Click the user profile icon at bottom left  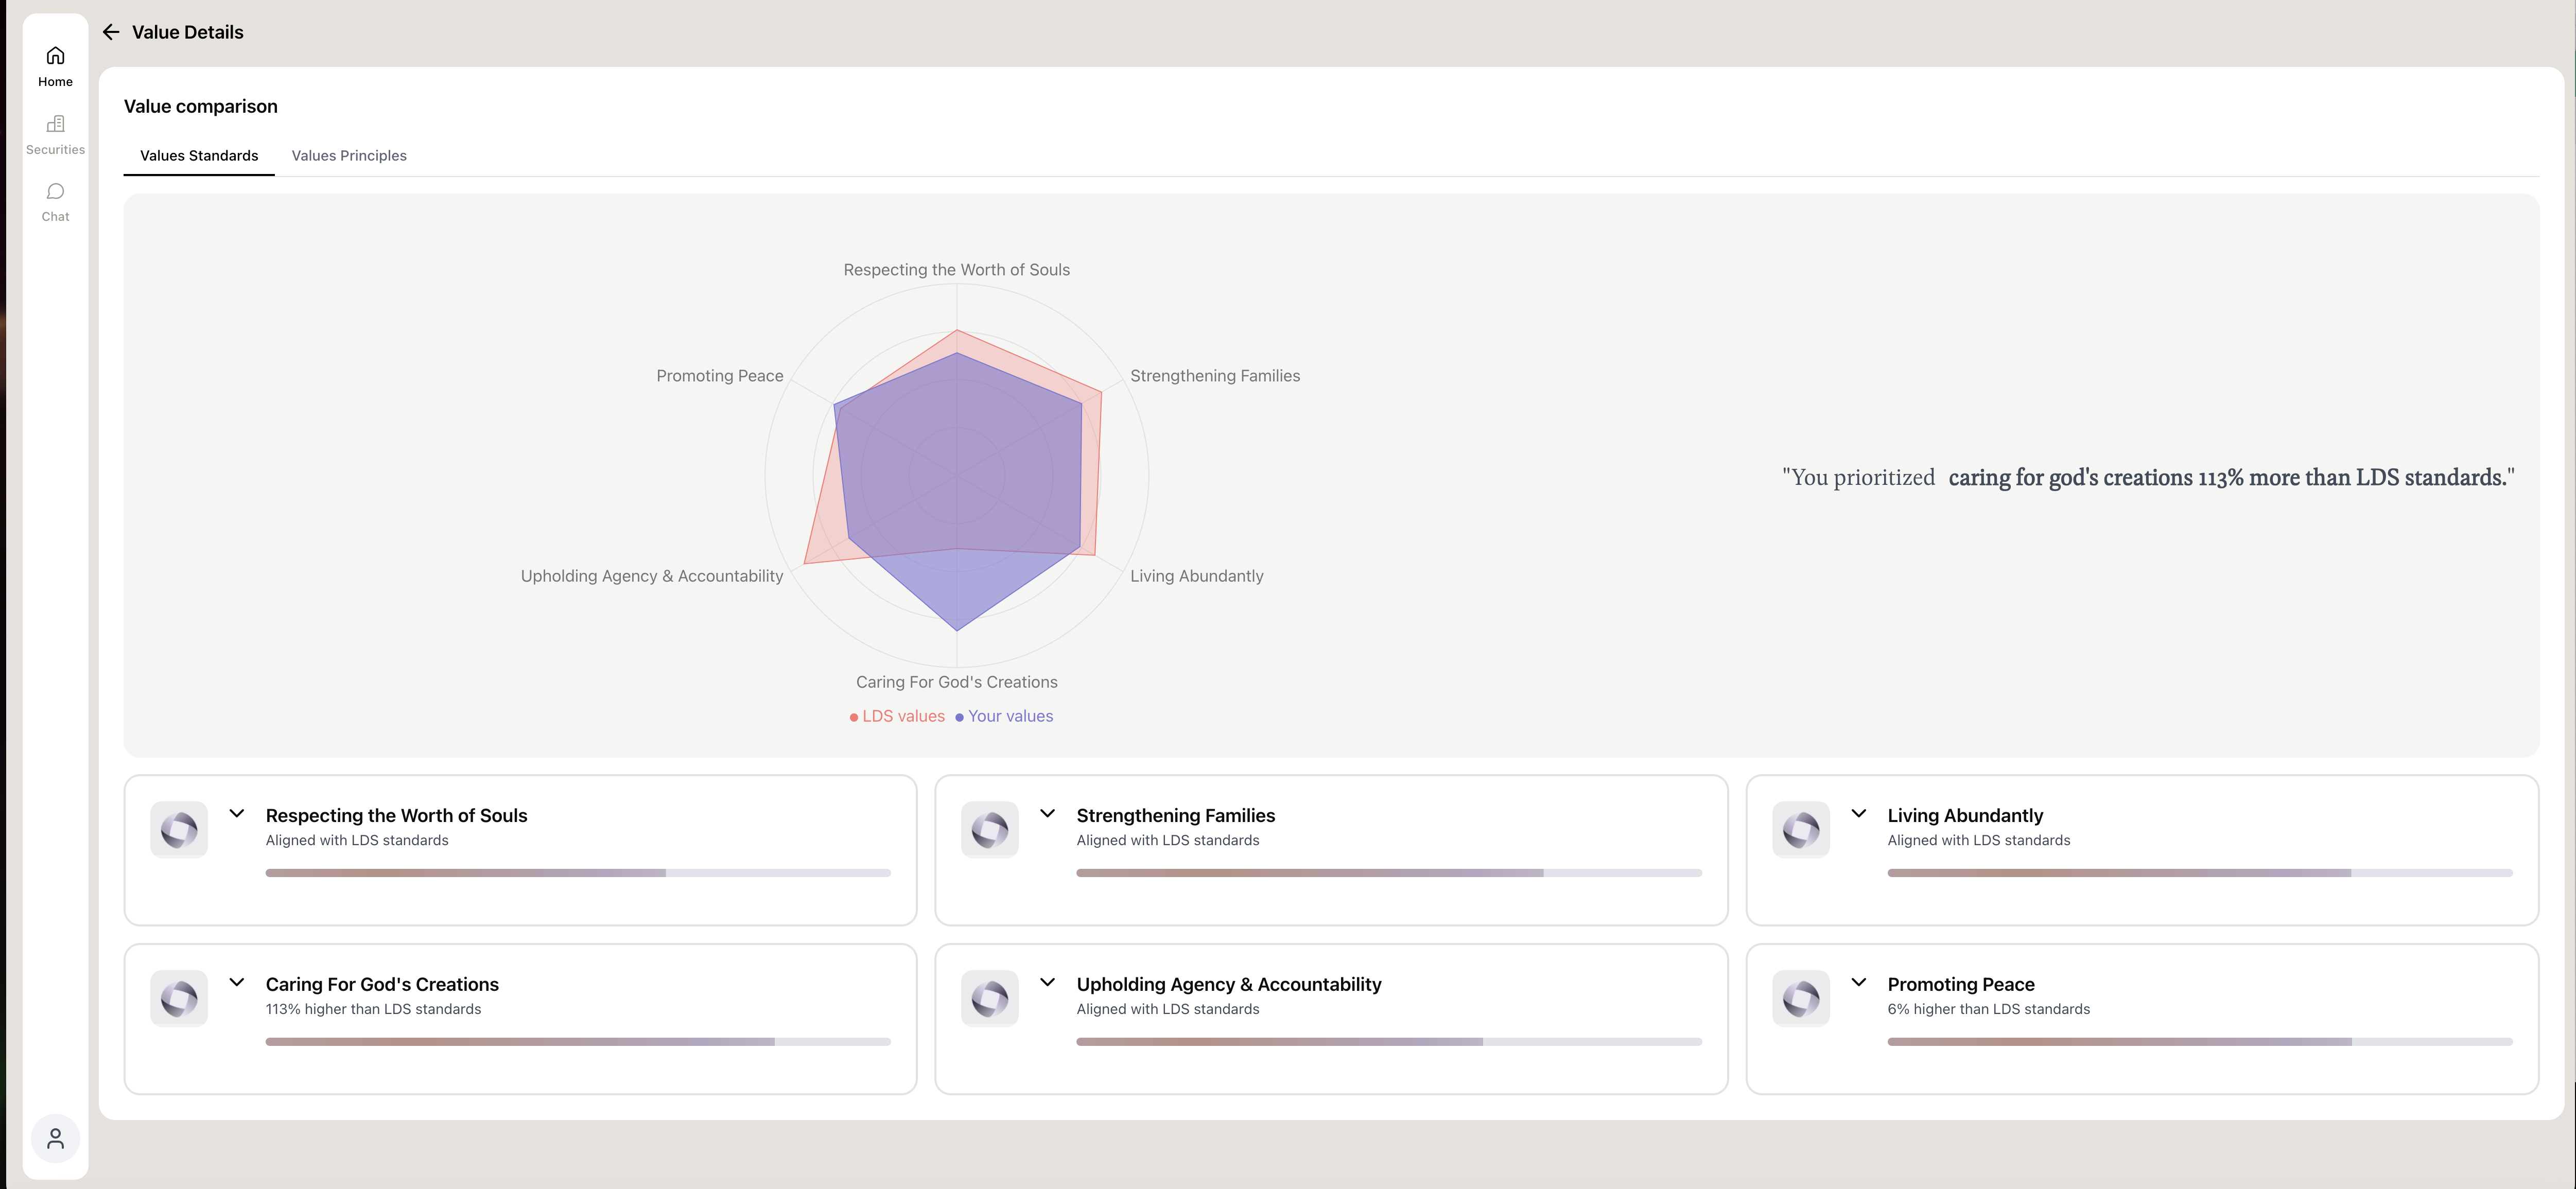(55, 1138)
